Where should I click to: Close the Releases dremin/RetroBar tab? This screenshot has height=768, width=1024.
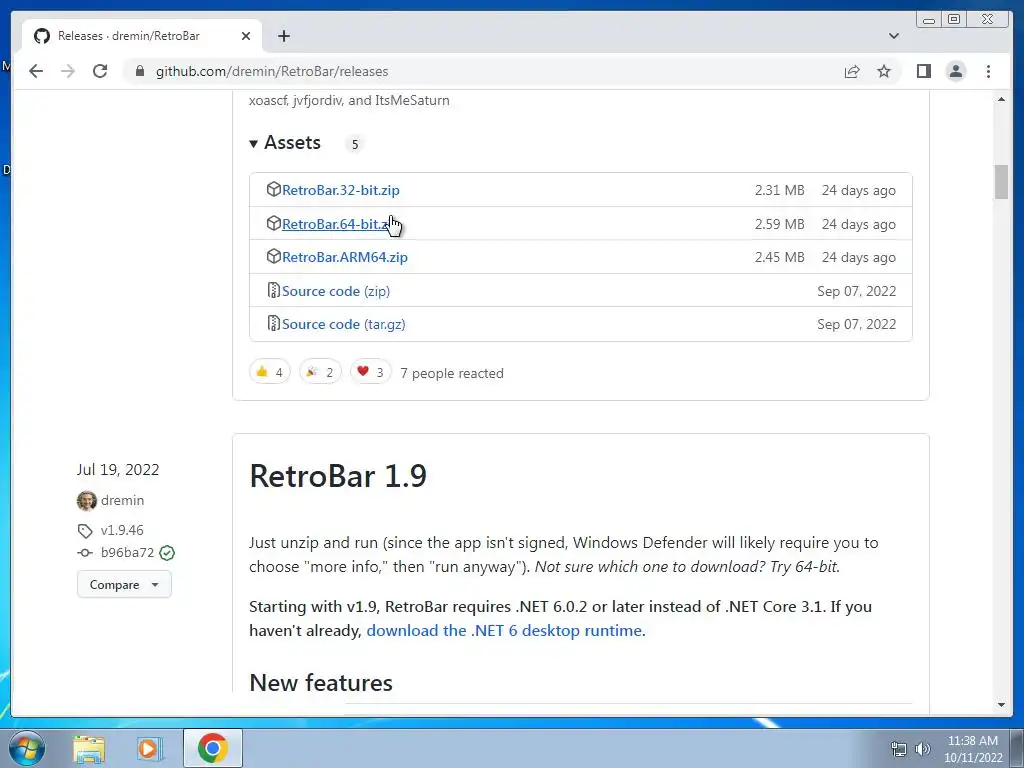tap(246, 36)
